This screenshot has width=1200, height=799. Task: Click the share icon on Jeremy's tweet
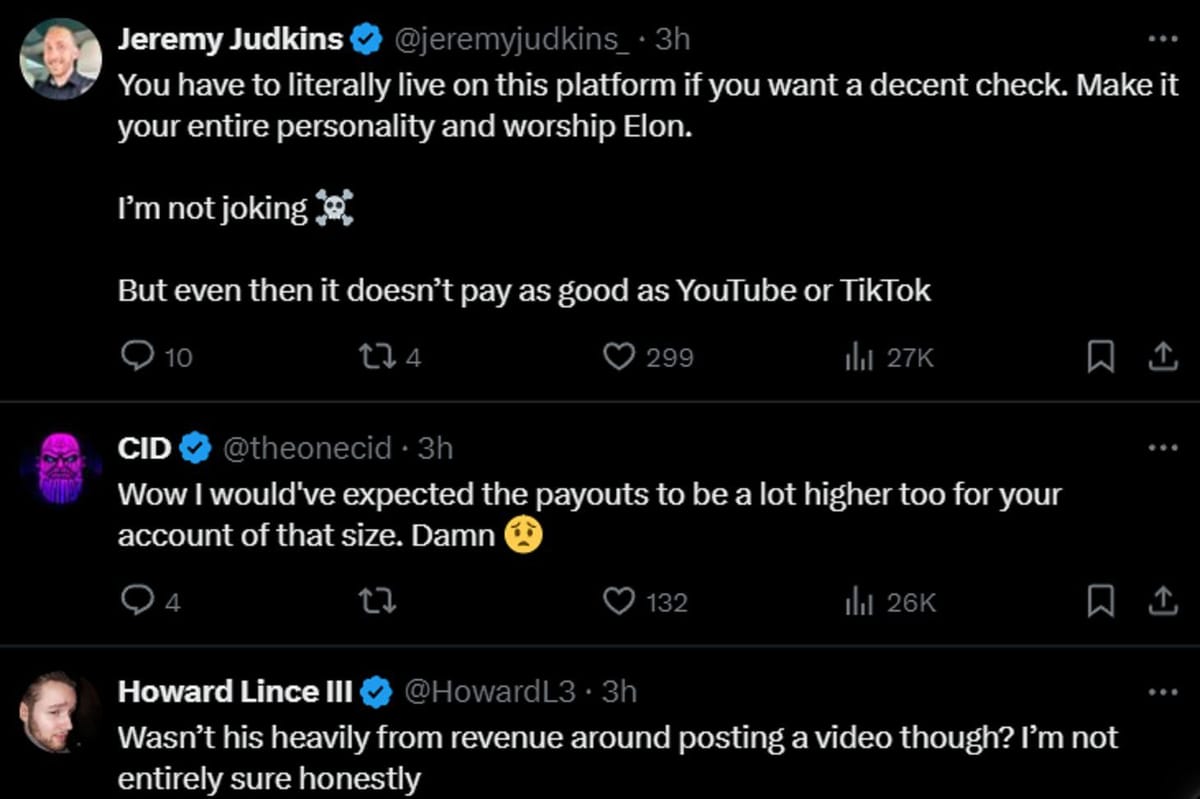click(x=1163, y=356)
